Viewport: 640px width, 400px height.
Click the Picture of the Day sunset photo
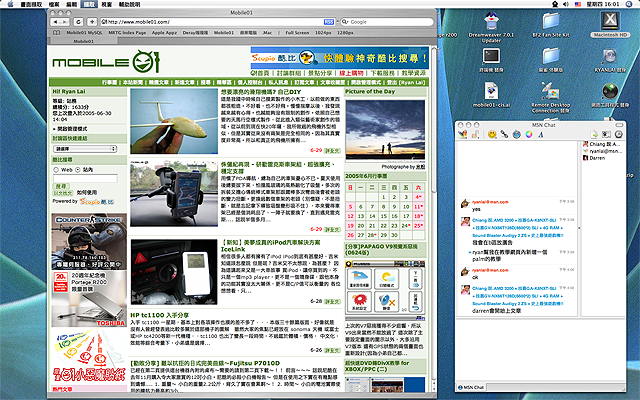385,131
